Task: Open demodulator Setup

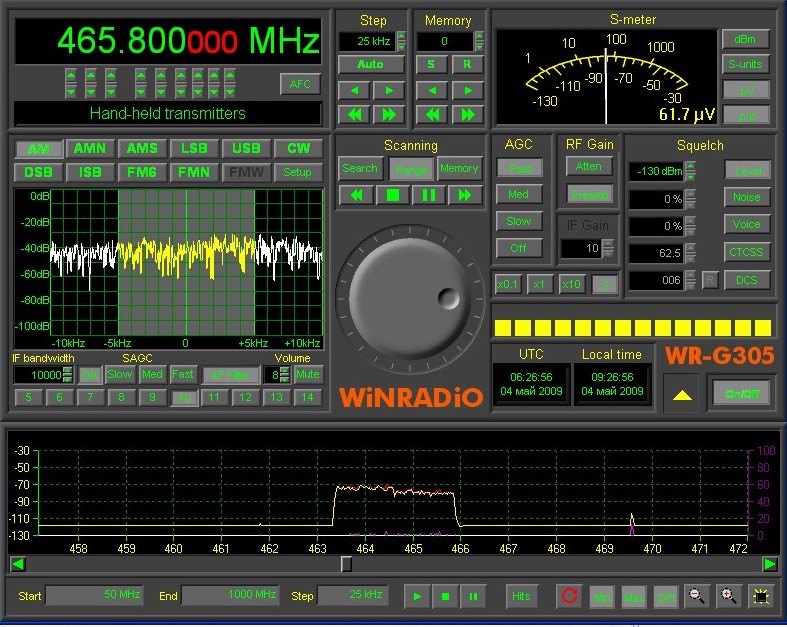Action: 298,172
